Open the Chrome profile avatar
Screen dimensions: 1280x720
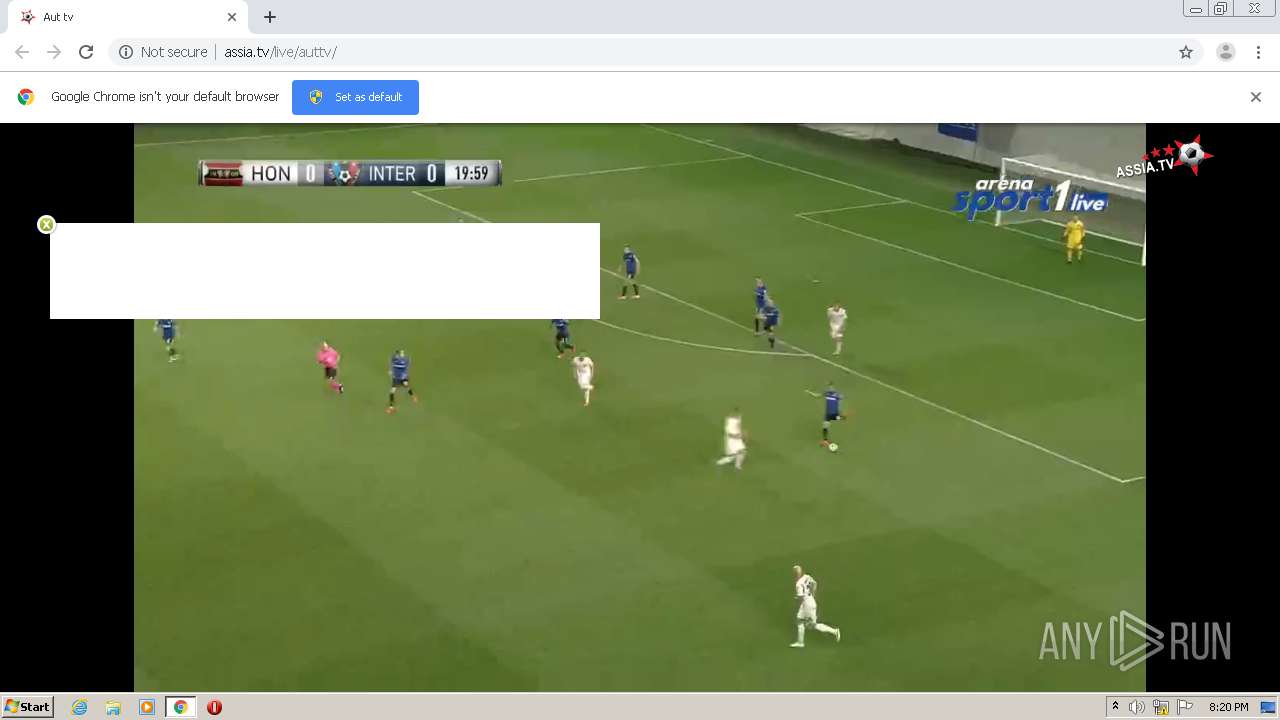[x=1226, y=52]
